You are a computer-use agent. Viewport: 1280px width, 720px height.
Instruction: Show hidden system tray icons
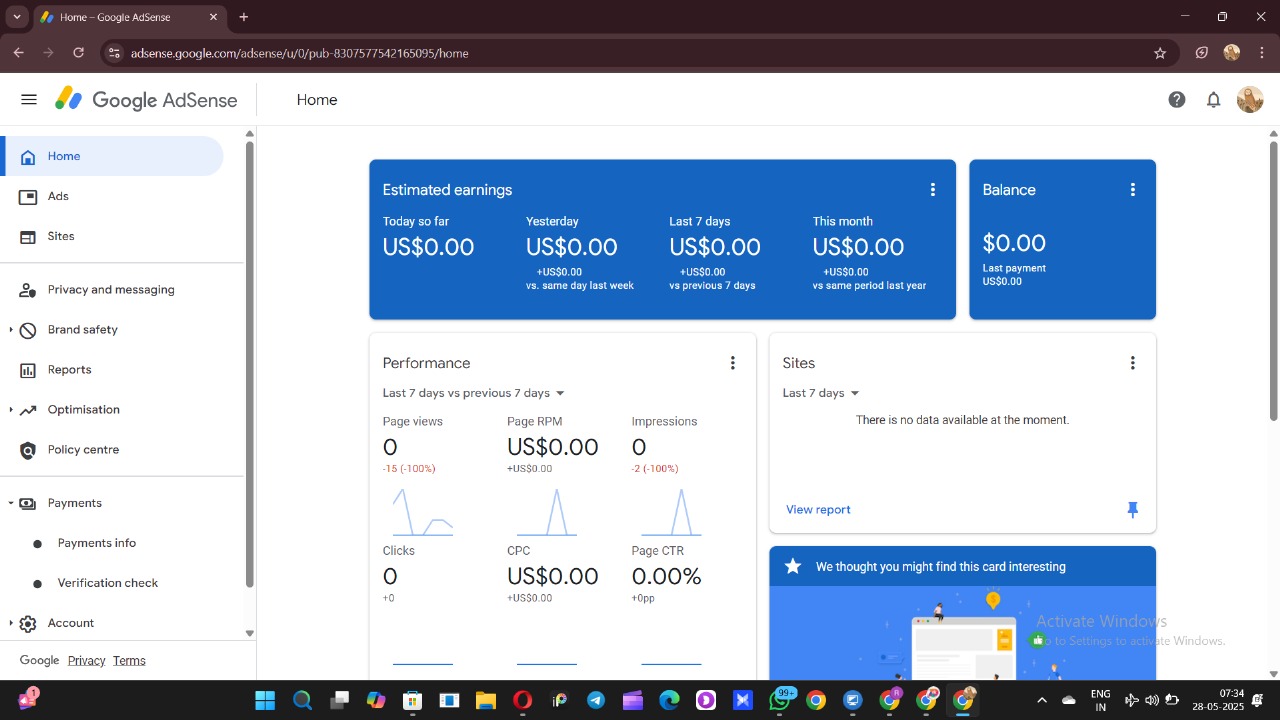pos(1042,700)
